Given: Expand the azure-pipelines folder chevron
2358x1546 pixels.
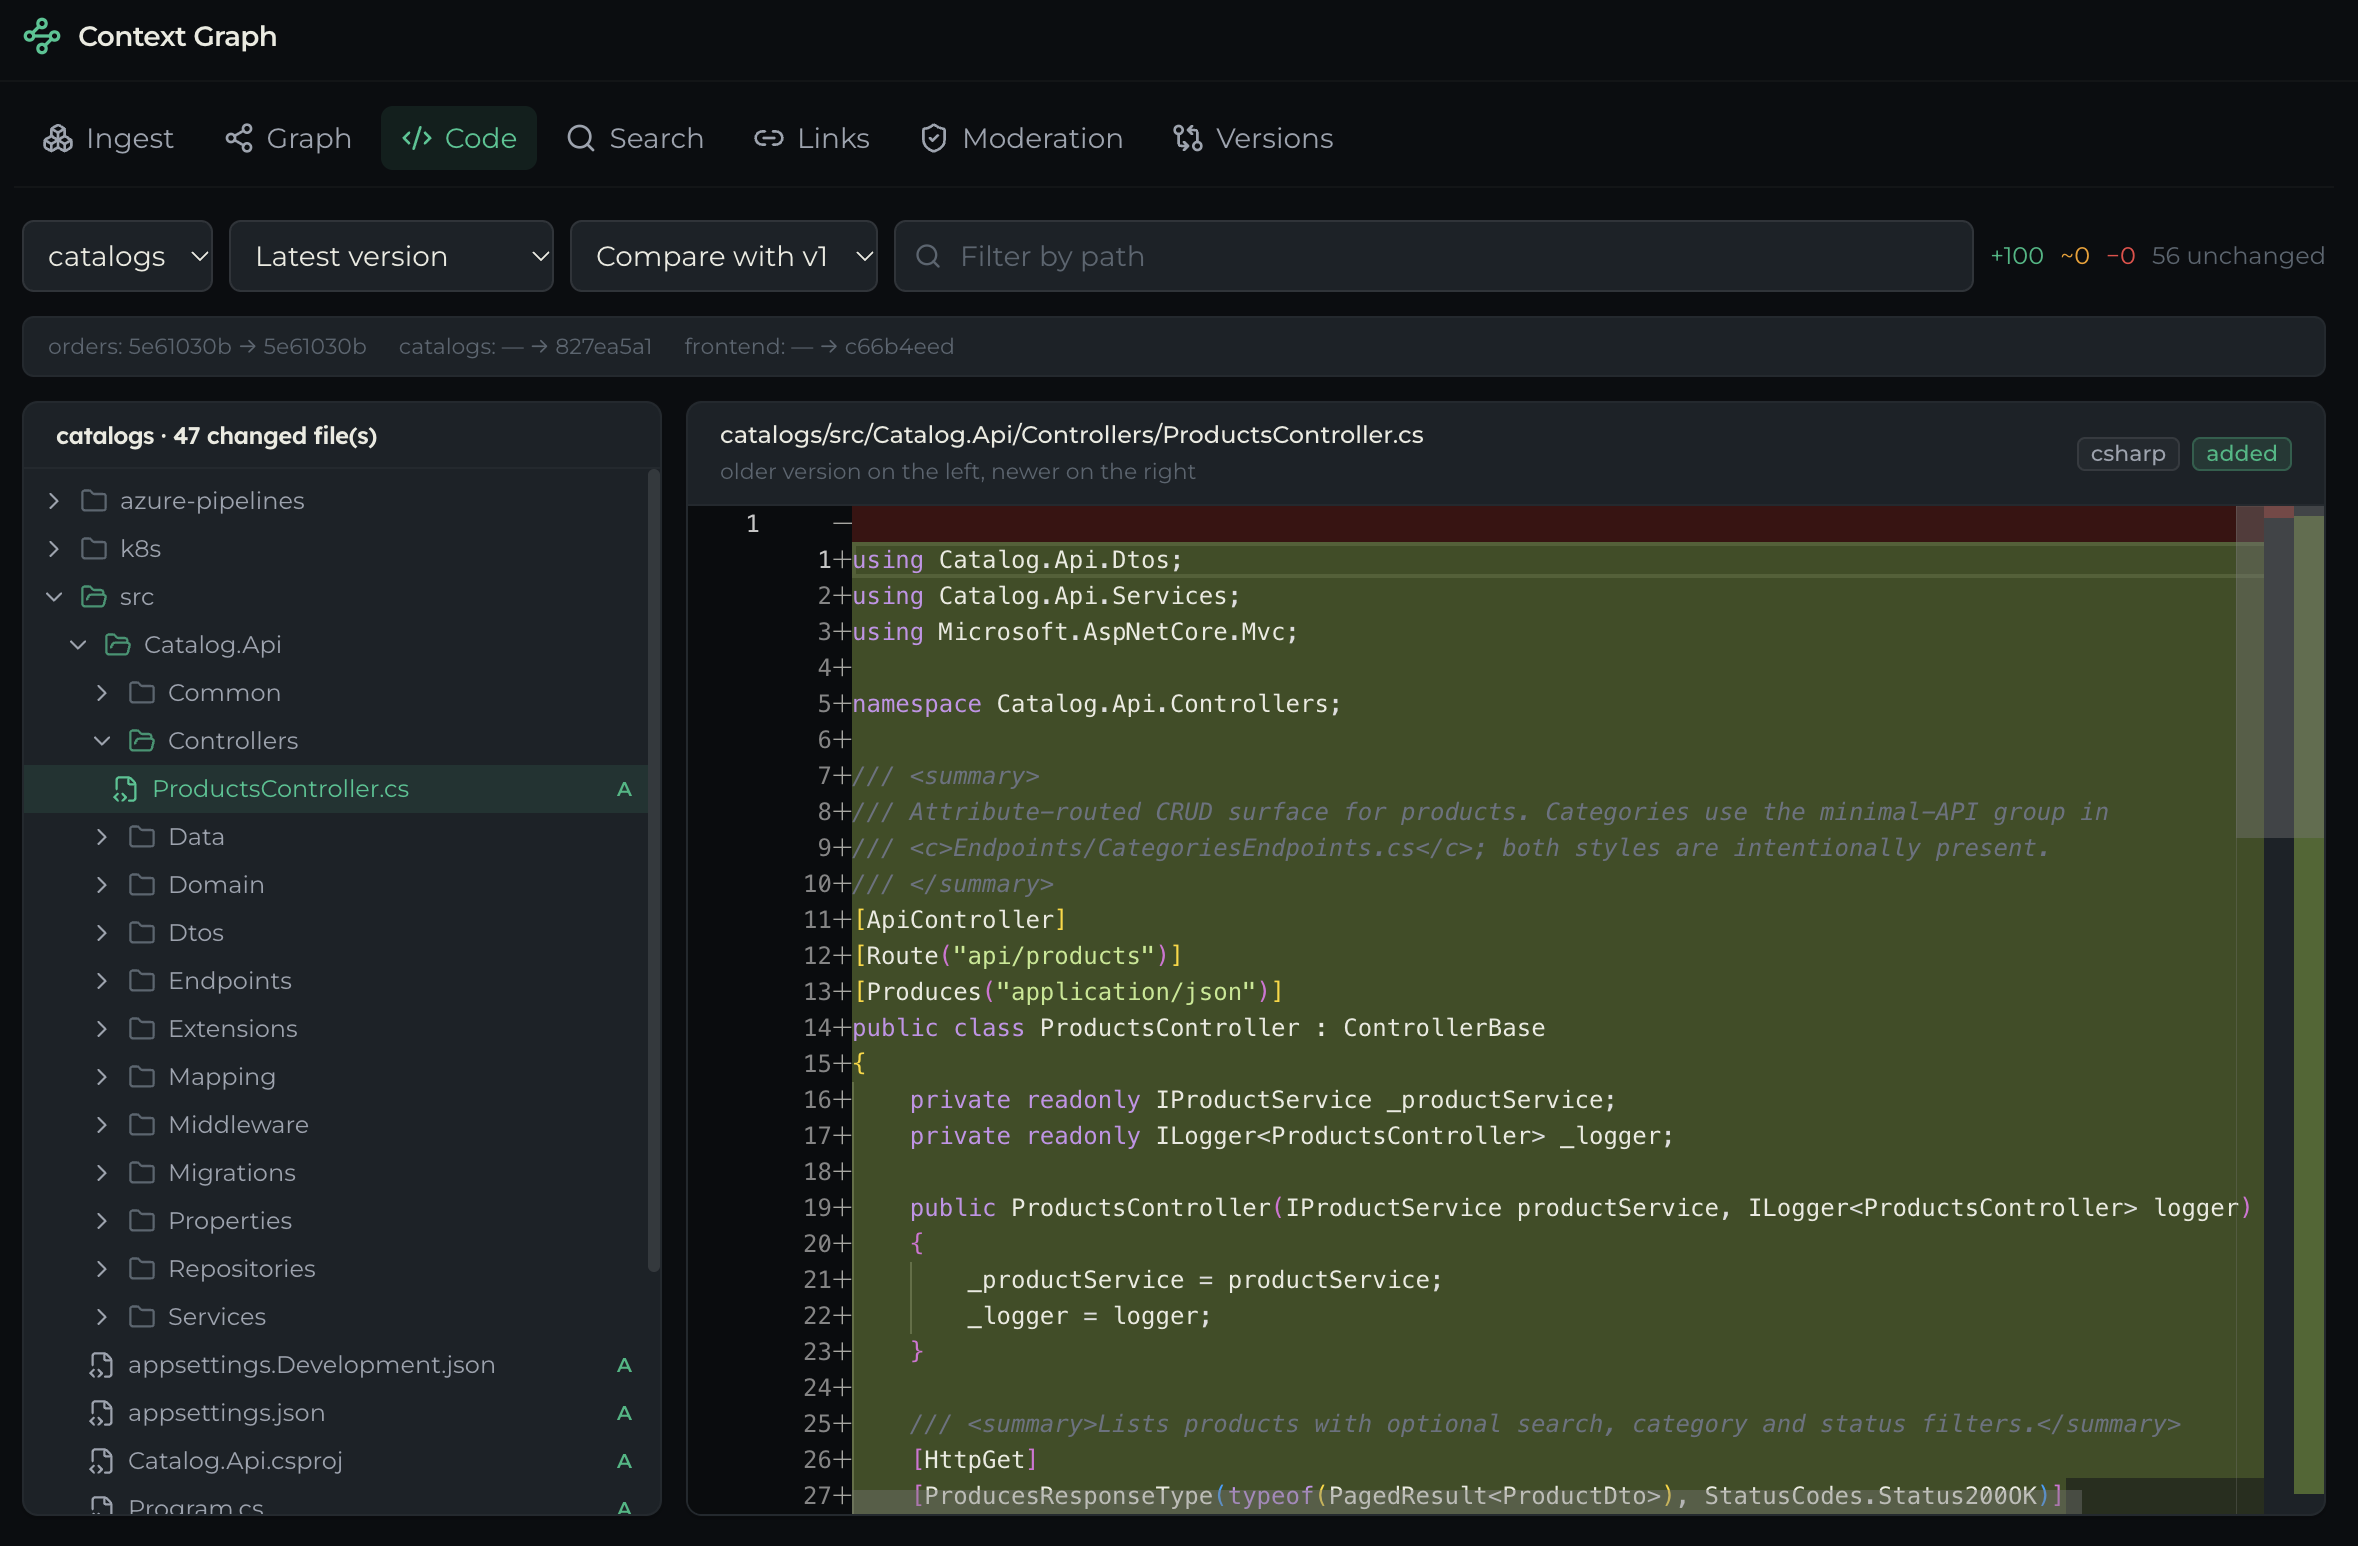Looking at the screenshot, I should [x=54, y=500].
